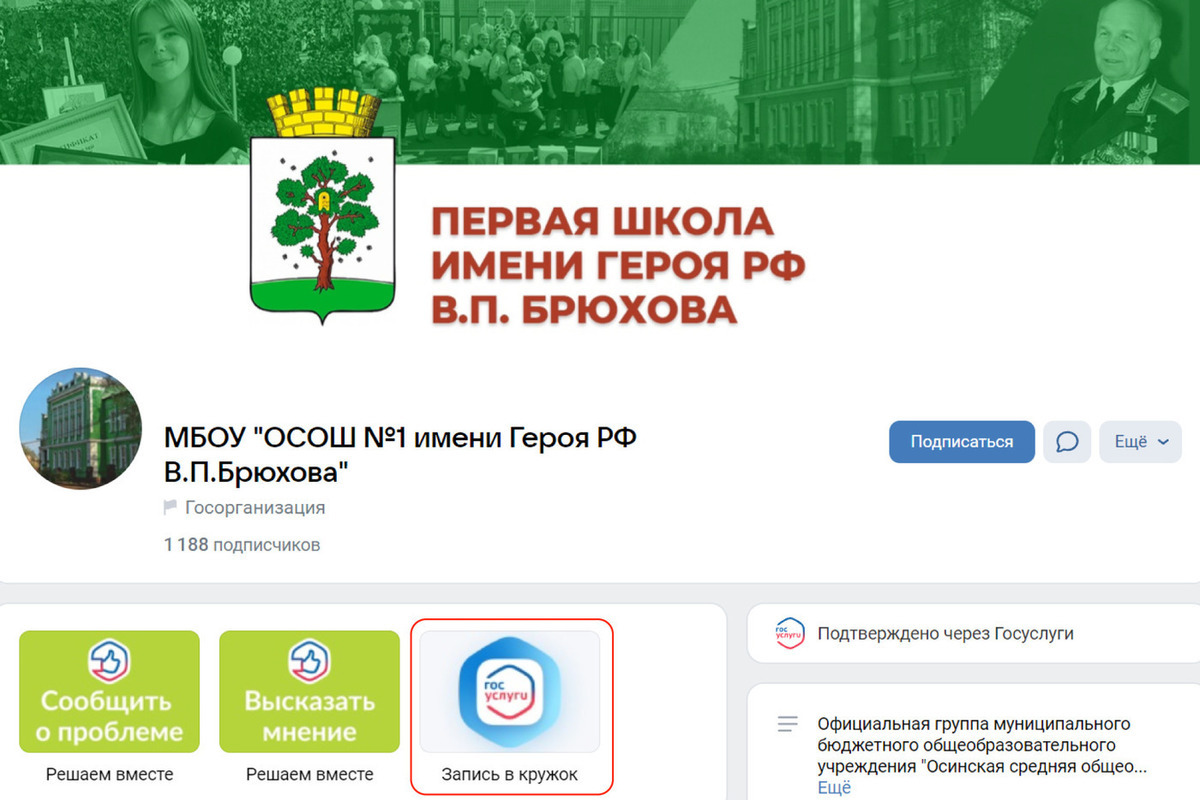Viewport: 1200px width, 800px height.
Task: Click the group title МБОУ "ОСОШ №1 имени Героя РФ В.П.Брюхова"
Action: [x=400, y=454]
